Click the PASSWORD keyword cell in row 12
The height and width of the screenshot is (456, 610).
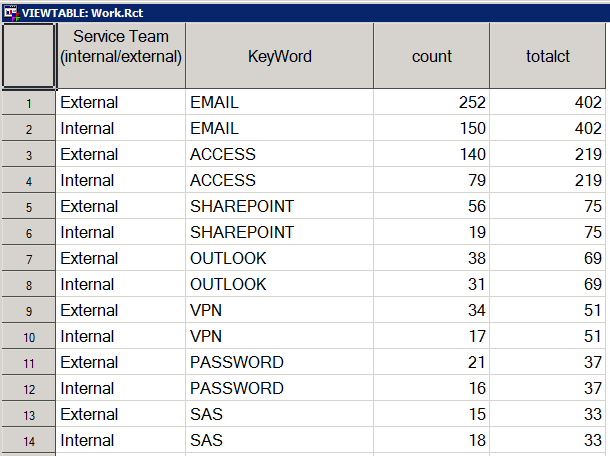click(280, 389)
